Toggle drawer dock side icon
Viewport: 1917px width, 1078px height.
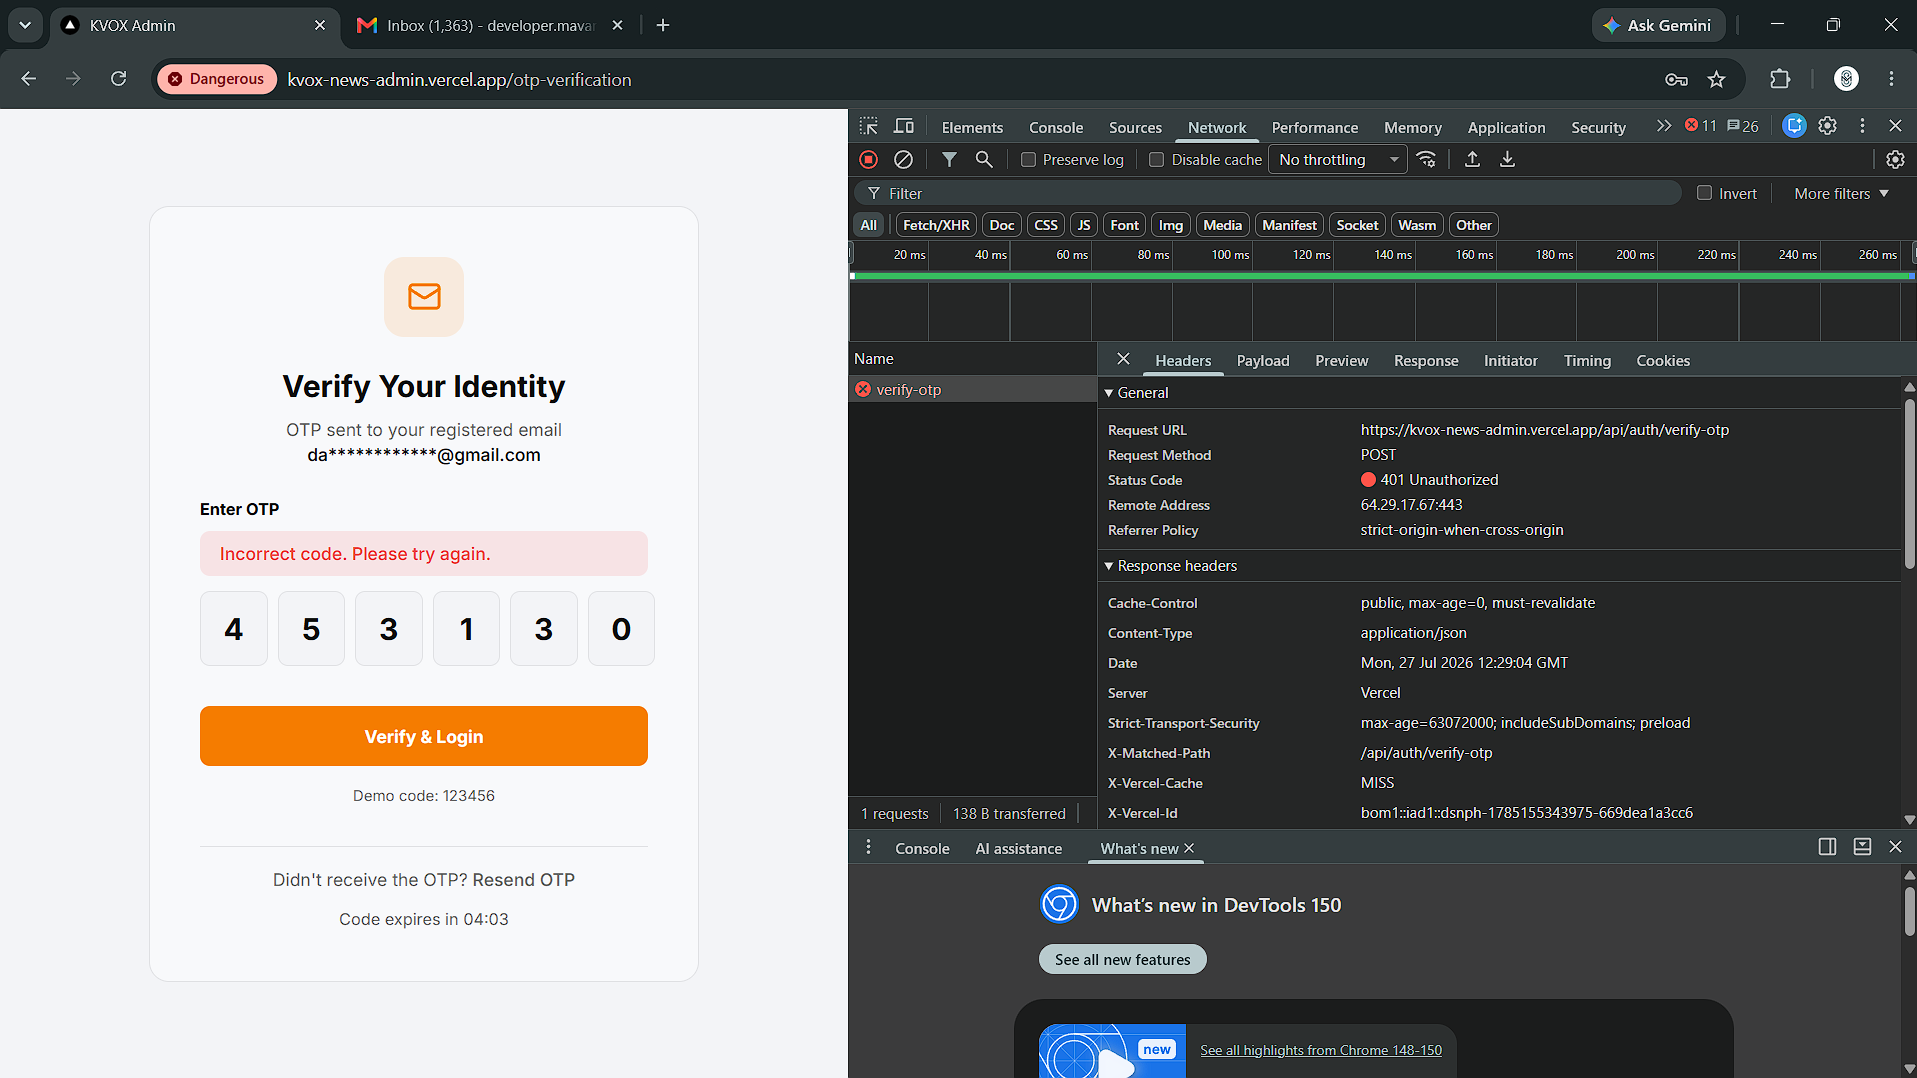point(1827,847)
